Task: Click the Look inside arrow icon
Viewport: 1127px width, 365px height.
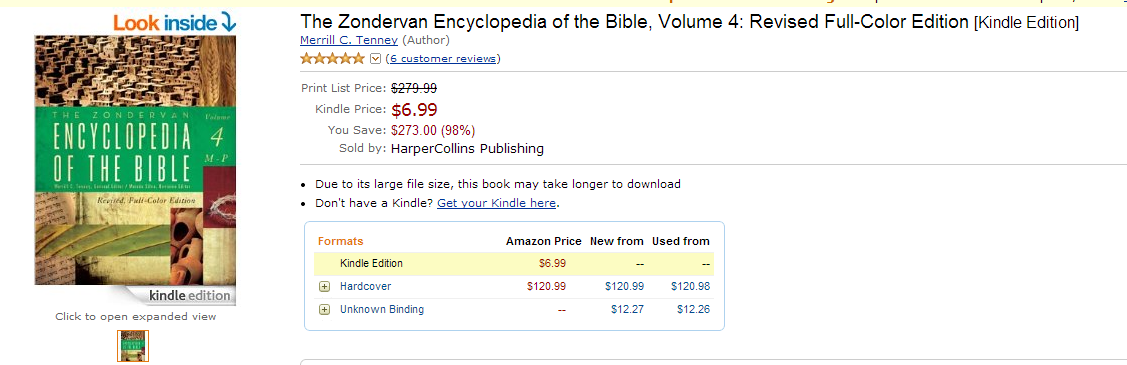Action: [228, 23]
